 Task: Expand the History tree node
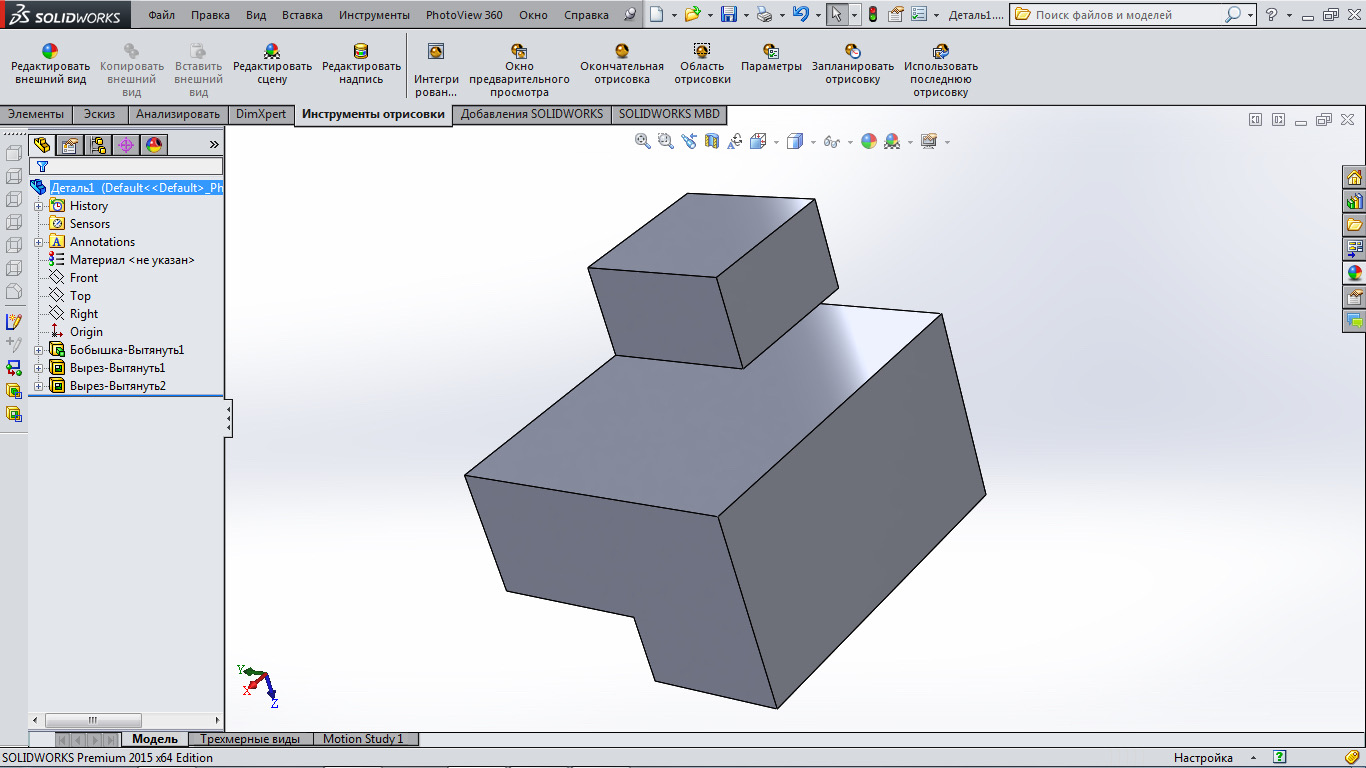[x=39, y=206]
